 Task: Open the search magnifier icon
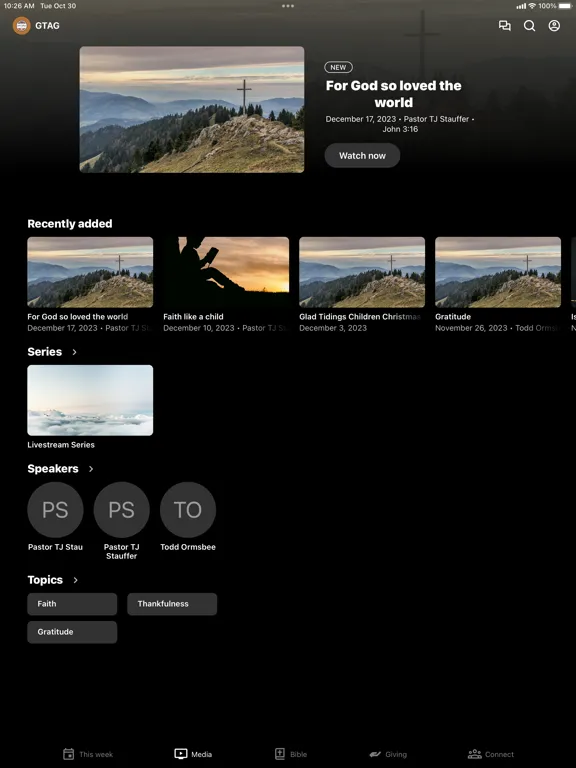click(x=529, y=25)
